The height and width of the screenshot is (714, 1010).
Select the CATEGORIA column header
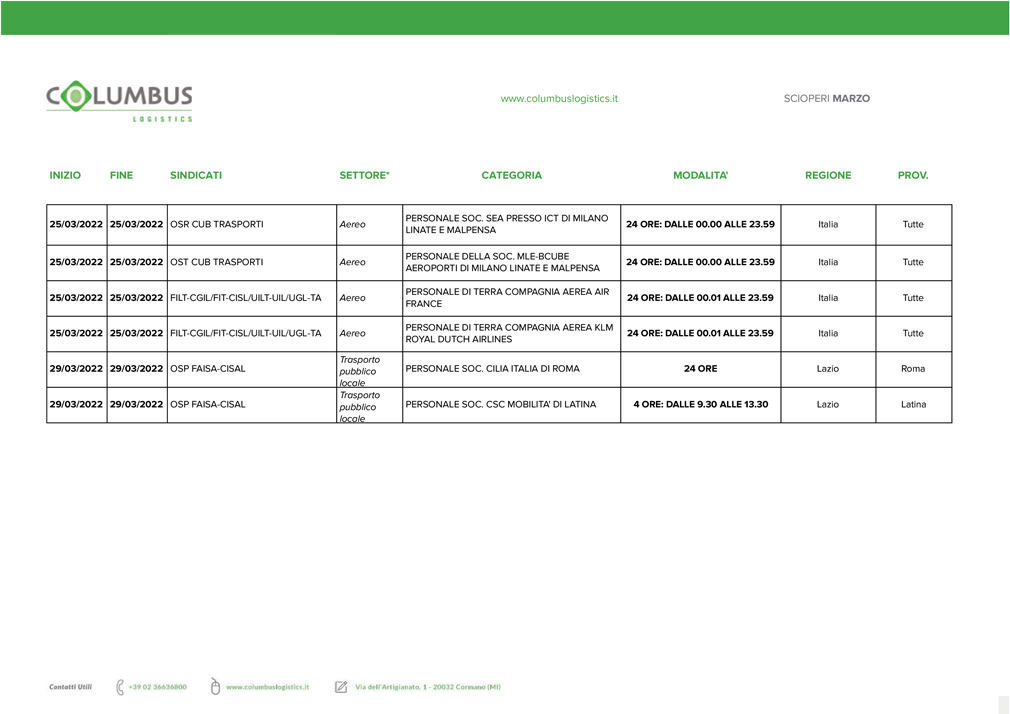tap(511, 175)
